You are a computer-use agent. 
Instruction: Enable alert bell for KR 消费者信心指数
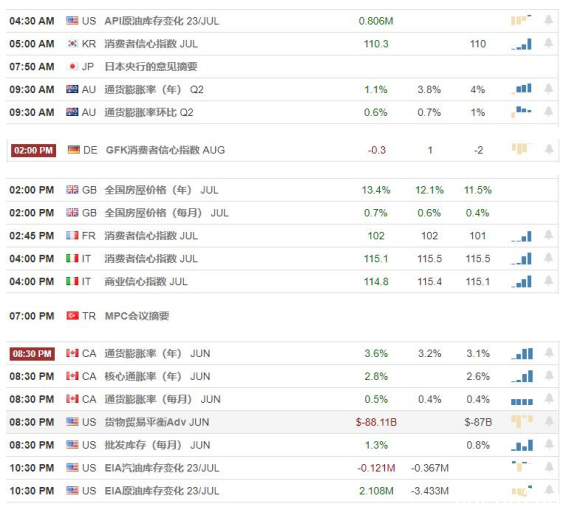548,43
